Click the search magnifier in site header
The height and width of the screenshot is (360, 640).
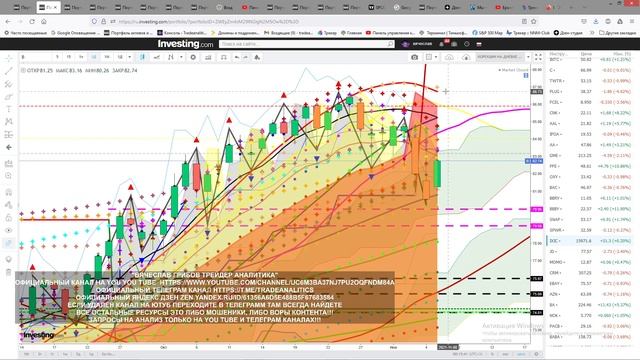tap(390, 44)
